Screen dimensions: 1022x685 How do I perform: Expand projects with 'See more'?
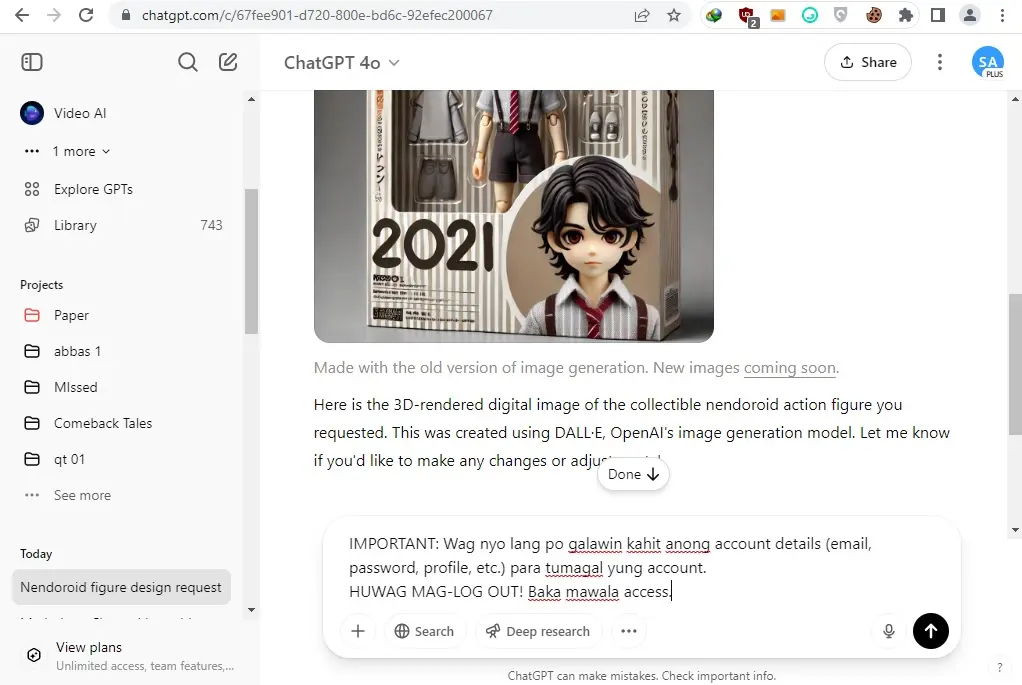(x=82, y=495)
